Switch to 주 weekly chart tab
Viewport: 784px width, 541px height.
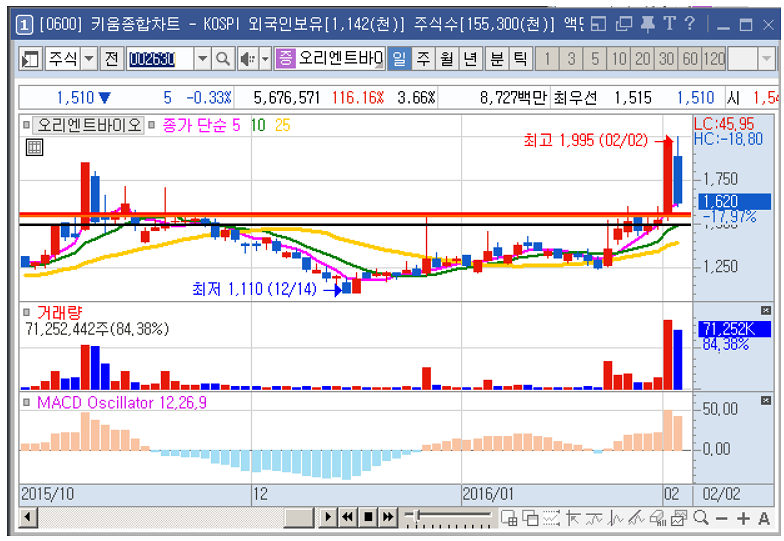click(x=423, y=59)
